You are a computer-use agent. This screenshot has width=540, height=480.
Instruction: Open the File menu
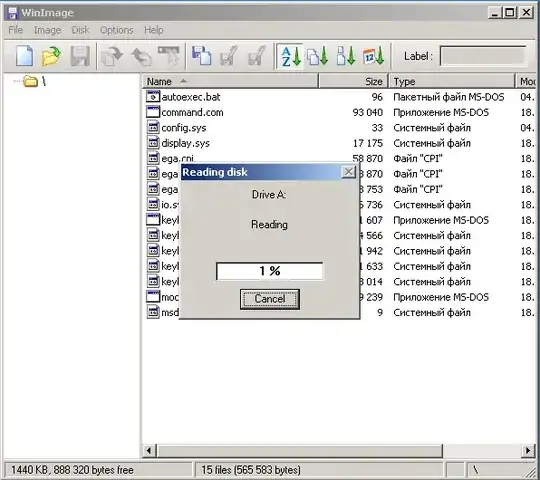[15, 30]
